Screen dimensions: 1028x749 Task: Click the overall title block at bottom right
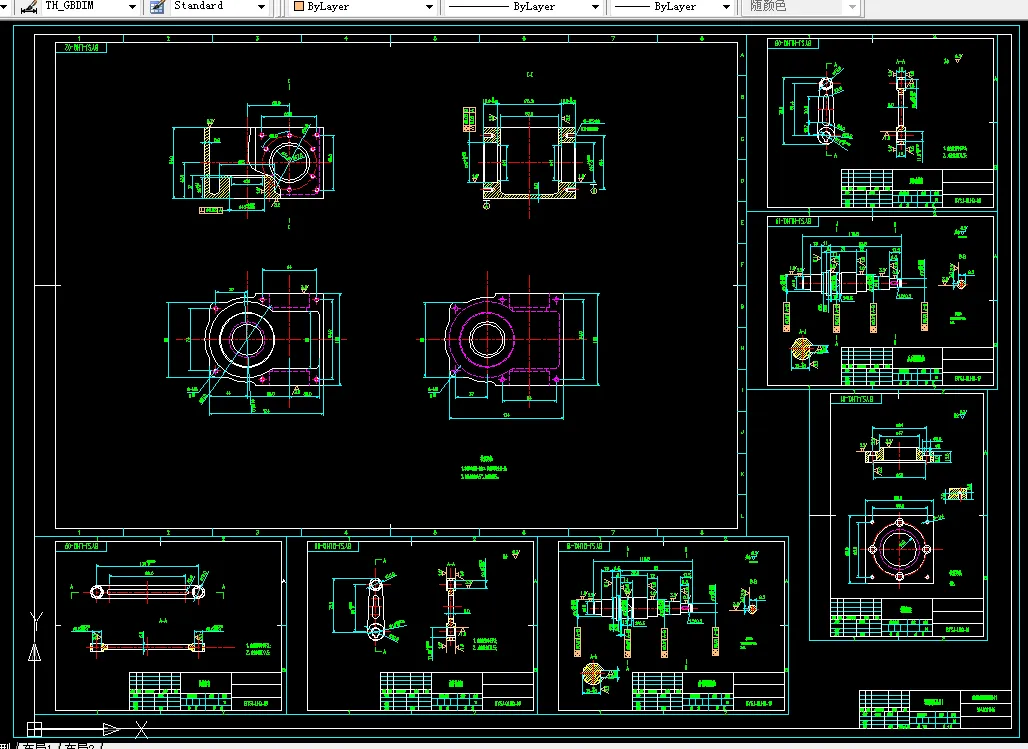pyautogui.click(x=936, y=709)
